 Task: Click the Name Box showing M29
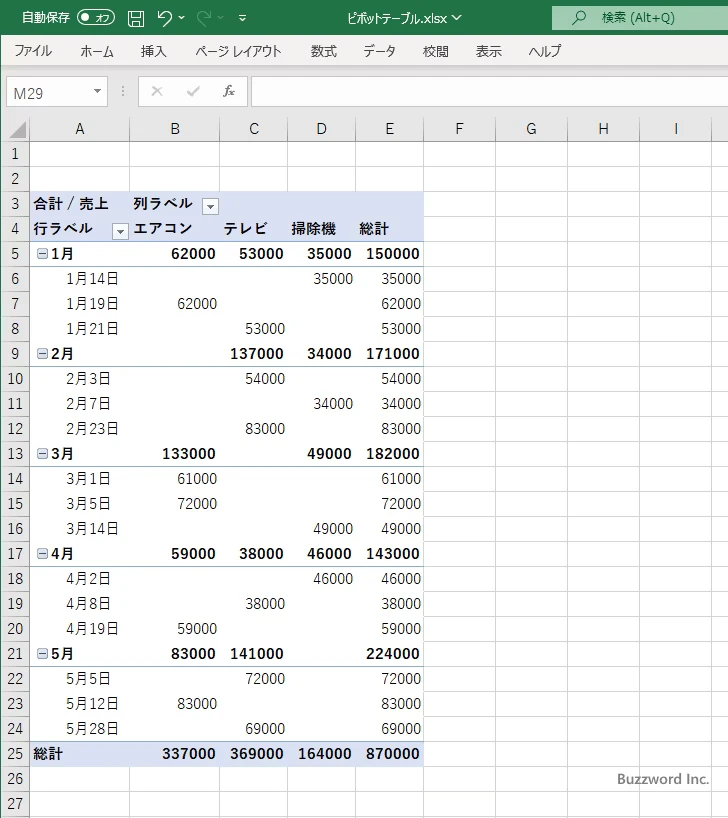tap(50, 92)
